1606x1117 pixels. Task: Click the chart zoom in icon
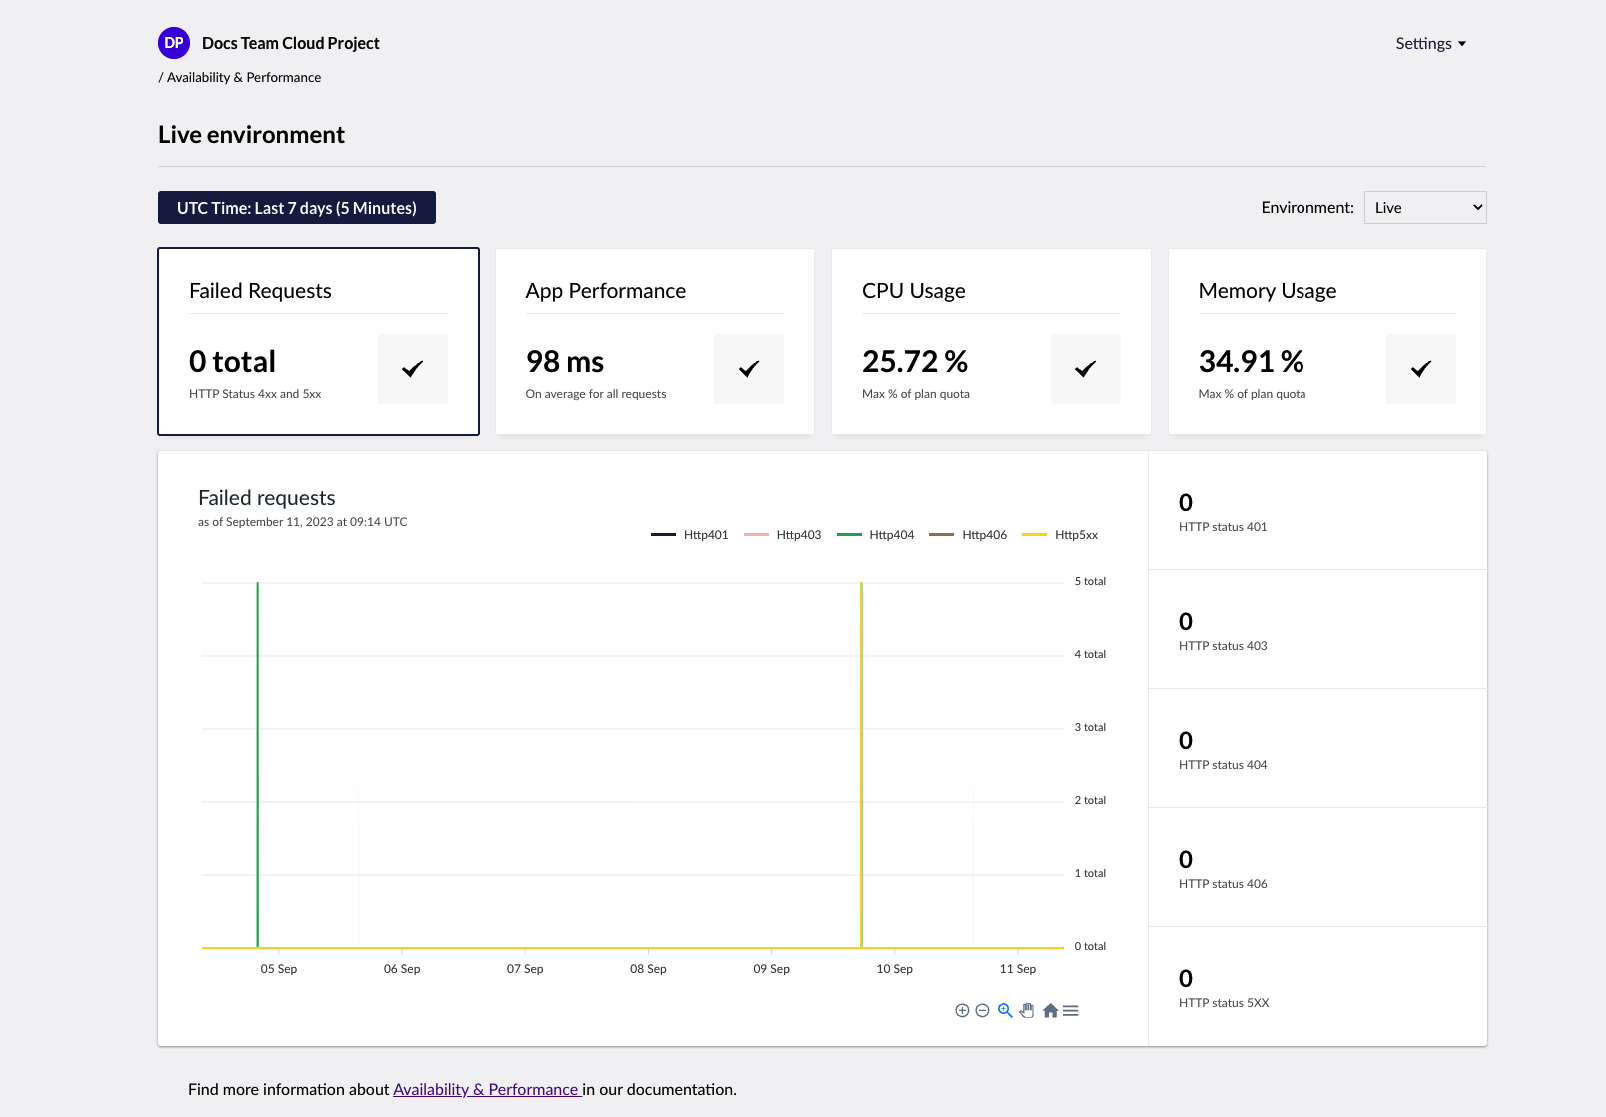pyautogui.click(x=962, y=1011)
